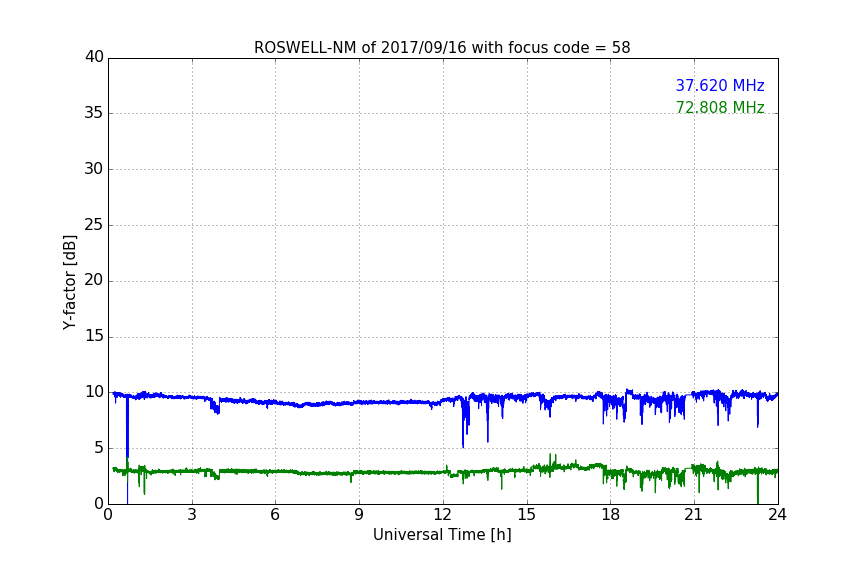Click the y-axis tick label '40'
The width and height of the screenshot is (864, 576).
(x=94, y=57)
